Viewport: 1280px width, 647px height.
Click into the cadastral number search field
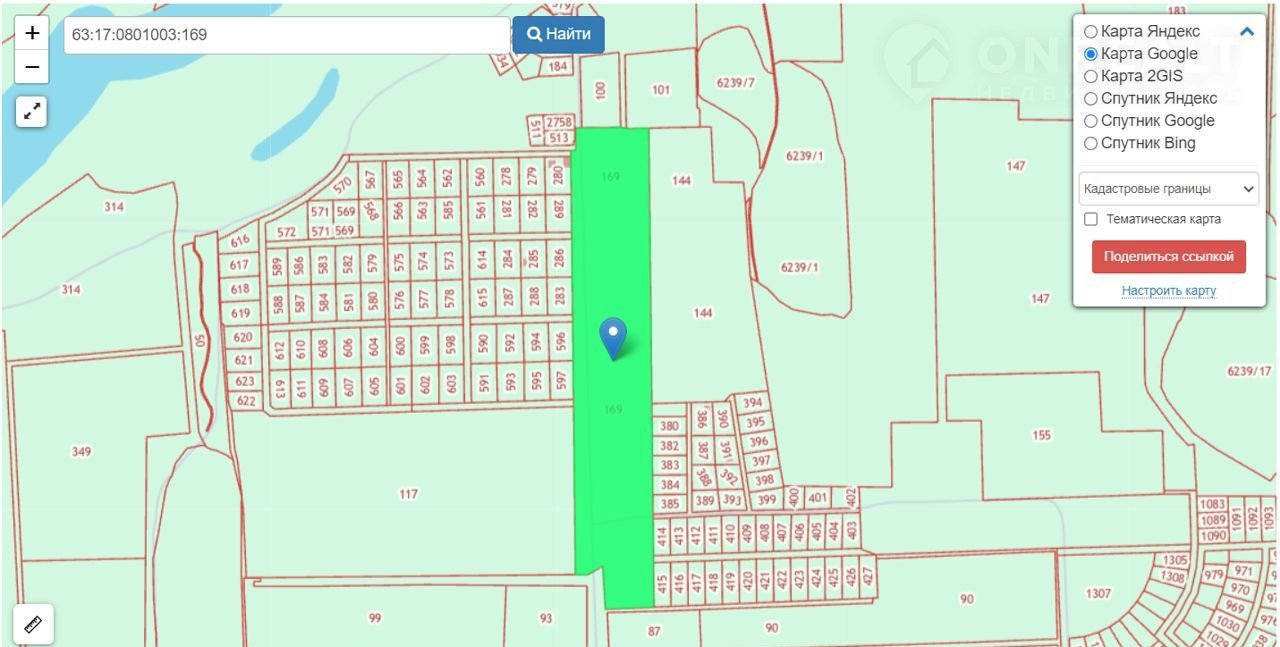(x=286, y=35)
